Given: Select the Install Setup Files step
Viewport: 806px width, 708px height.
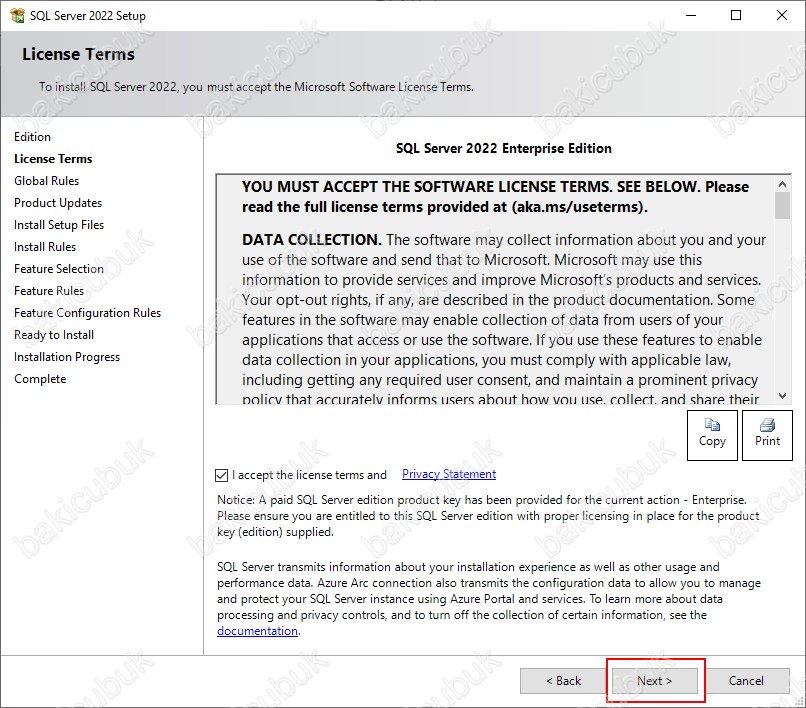Looking at the screenshot, I should [x=59, y=225].
